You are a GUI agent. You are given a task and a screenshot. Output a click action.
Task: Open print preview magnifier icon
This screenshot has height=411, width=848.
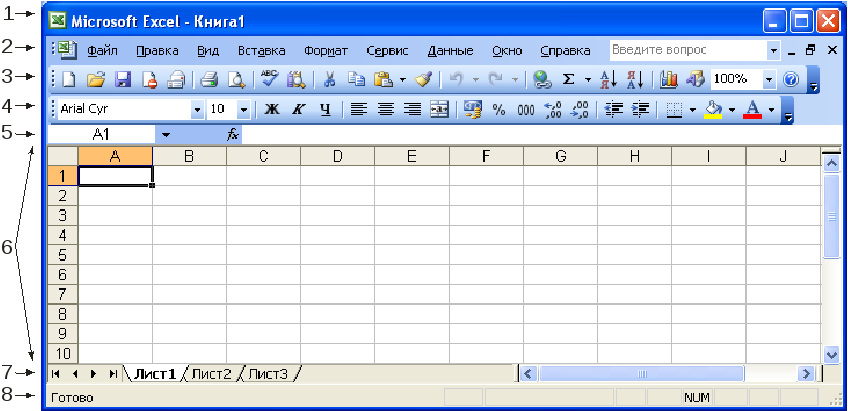(236, 79)
